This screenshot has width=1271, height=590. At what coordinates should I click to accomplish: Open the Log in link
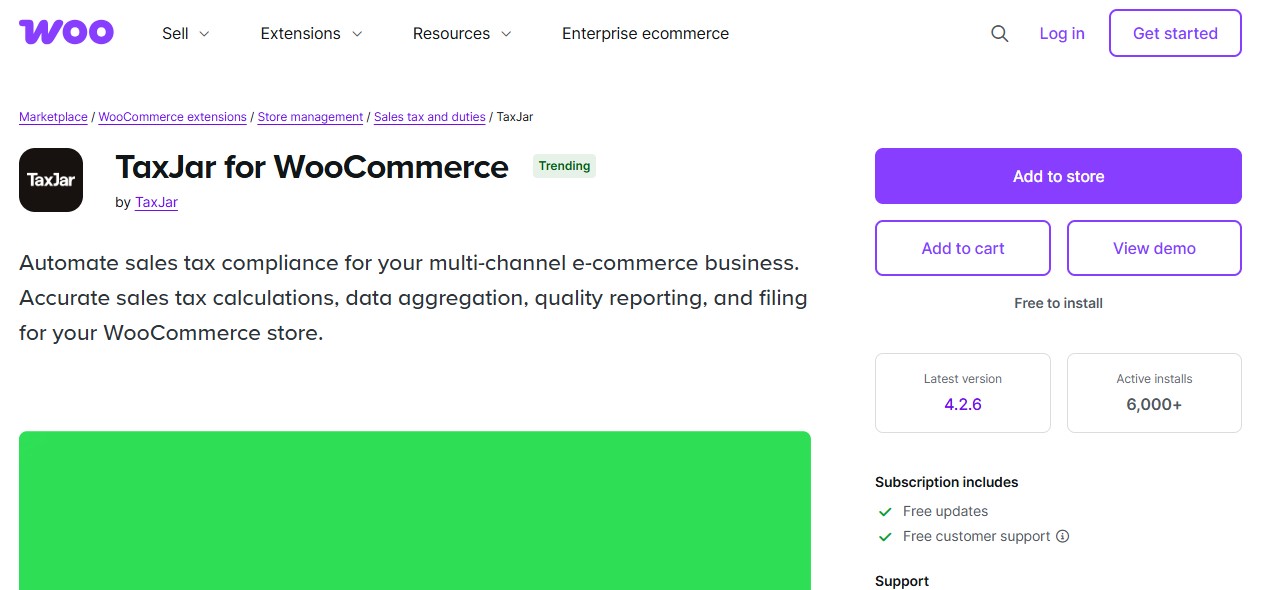coord(1062,33)
